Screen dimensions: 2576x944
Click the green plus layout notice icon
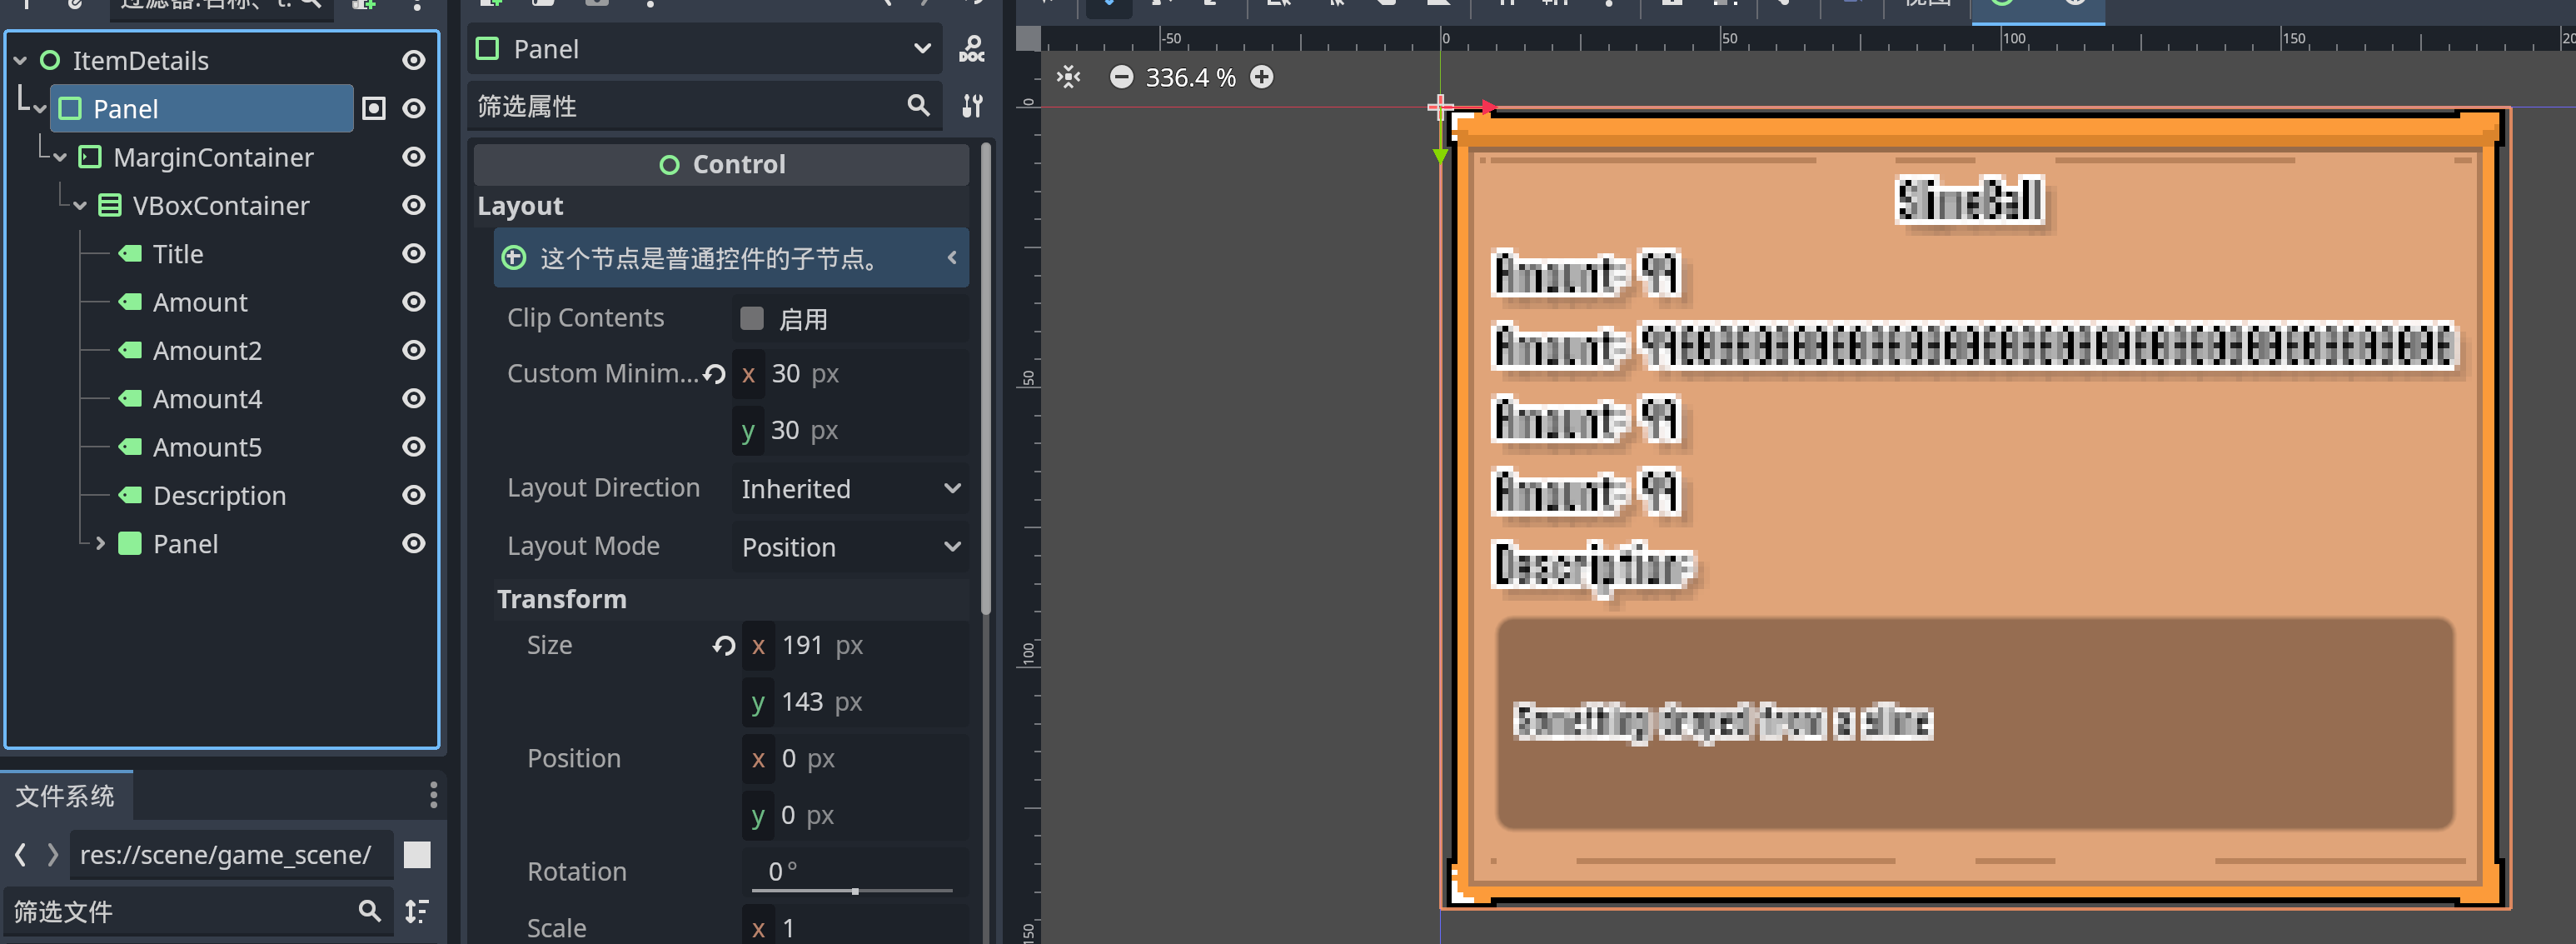[513, 258]
